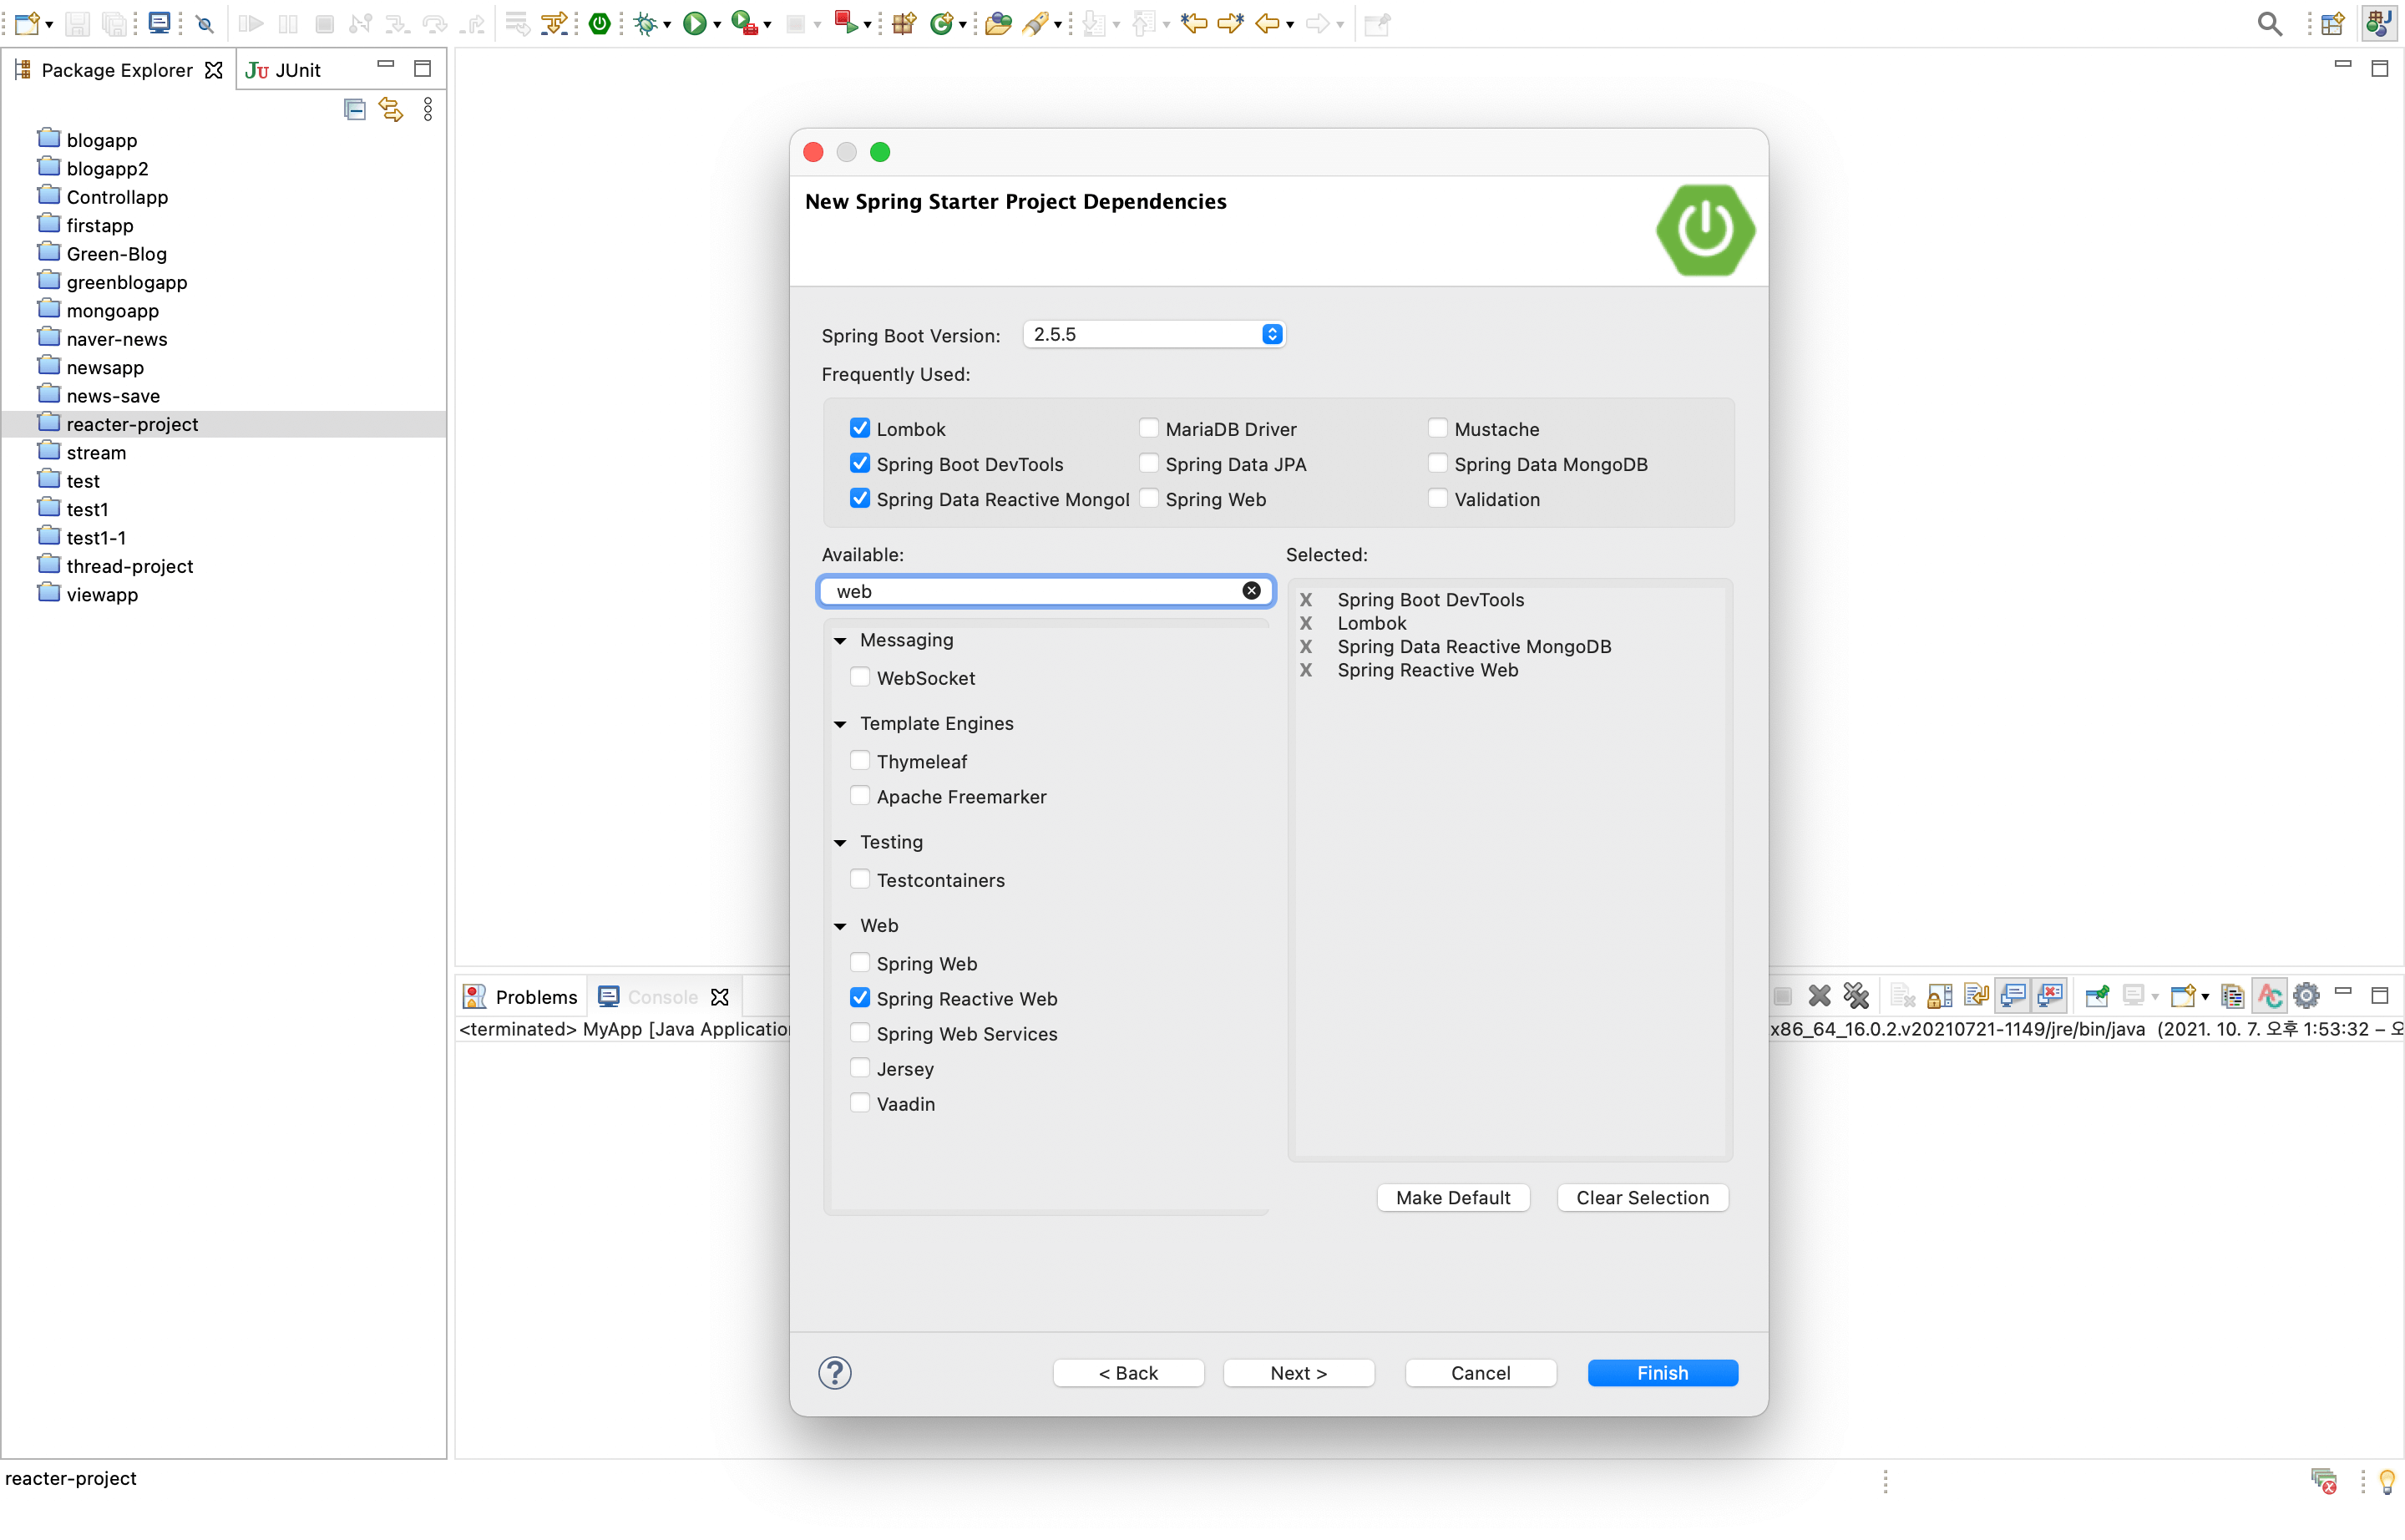Open Package Explorer view menu dots
2405x1540 pixels.
pos(428,109)
